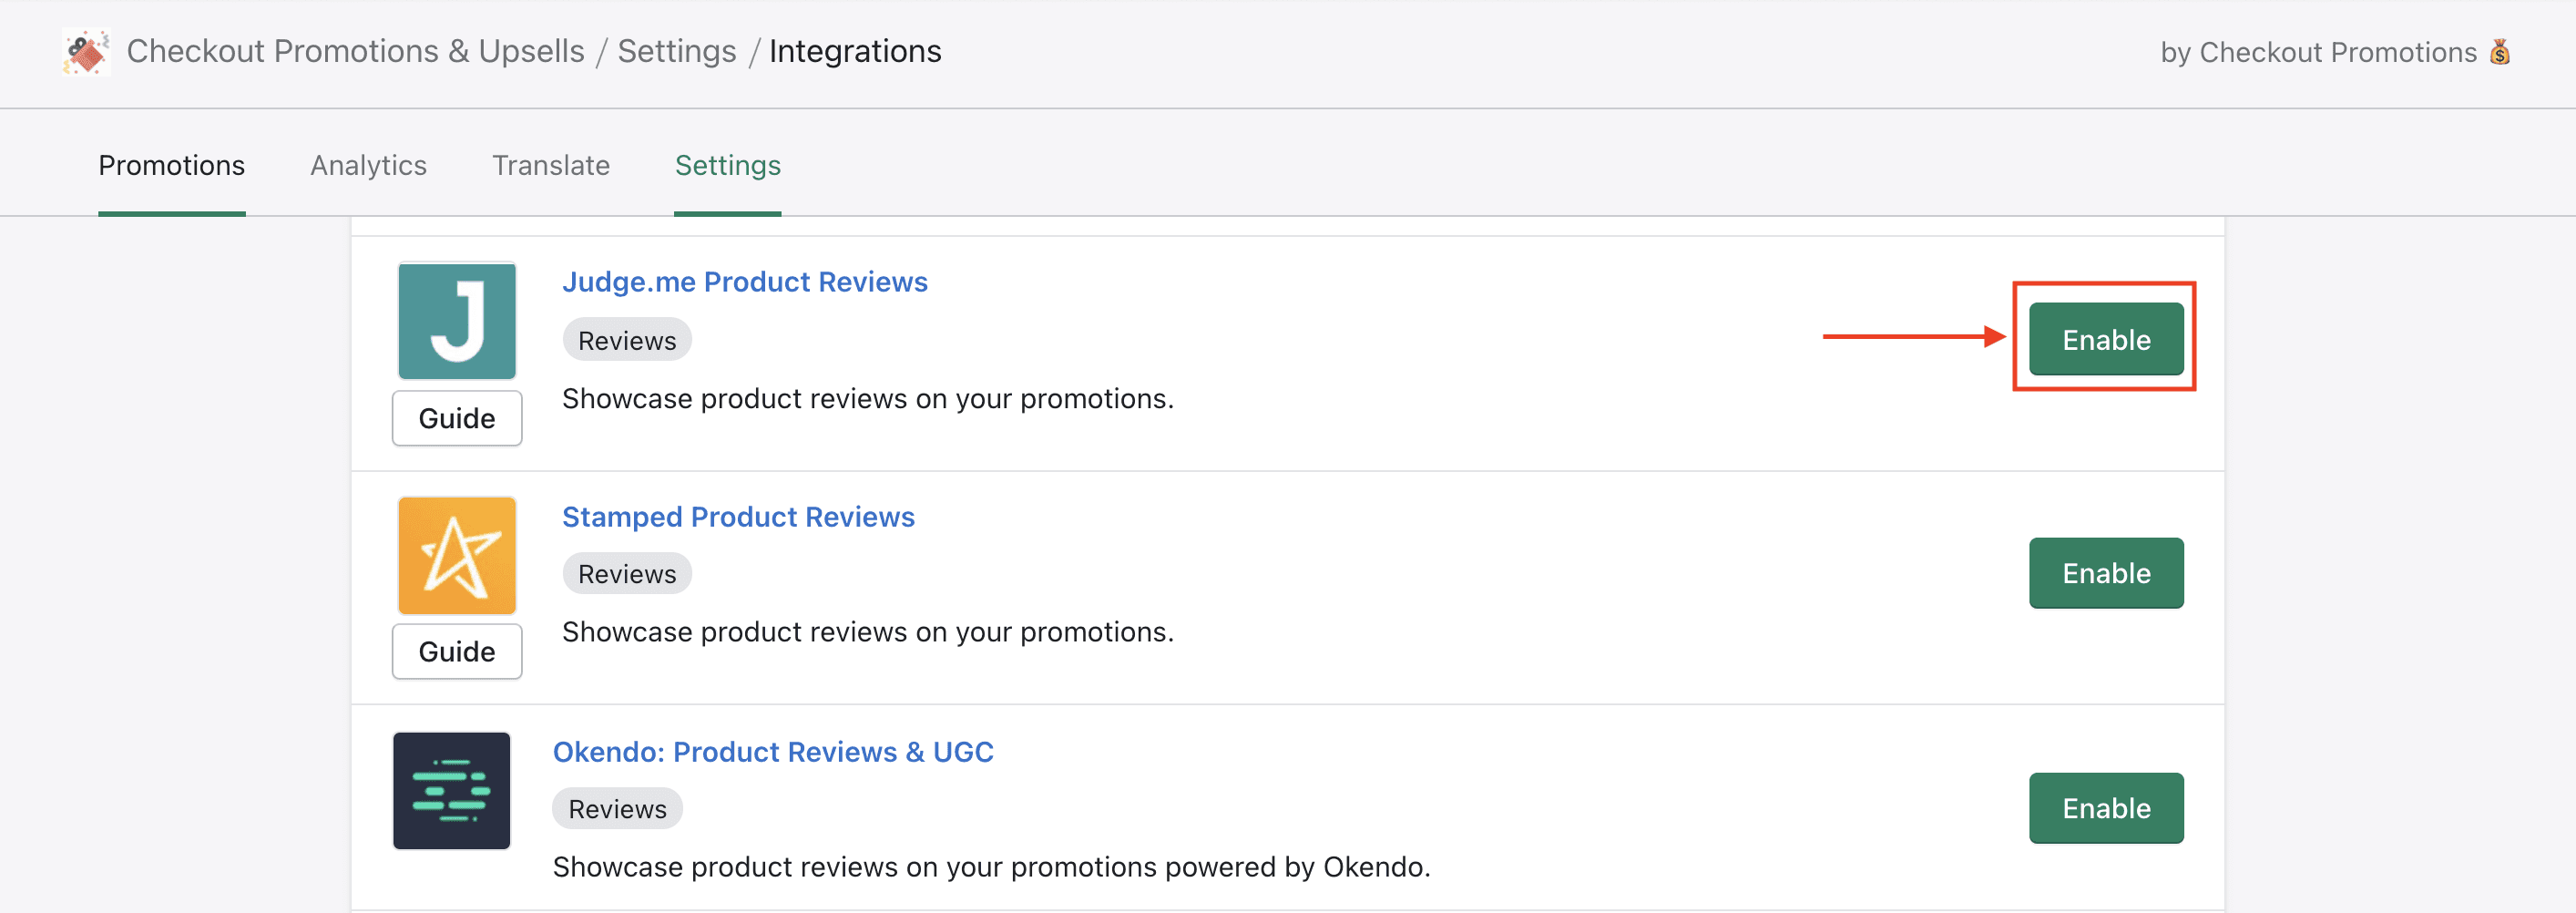The height and width of the screenshot is (913, 2576).
Task: Enable the Stamped Product Reviews integration
Action: (2105, 573)
